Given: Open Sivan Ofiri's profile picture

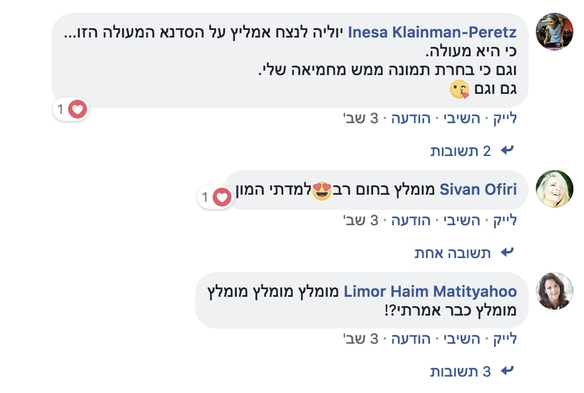Looking at the screenshot, I should tap(554, 189).
